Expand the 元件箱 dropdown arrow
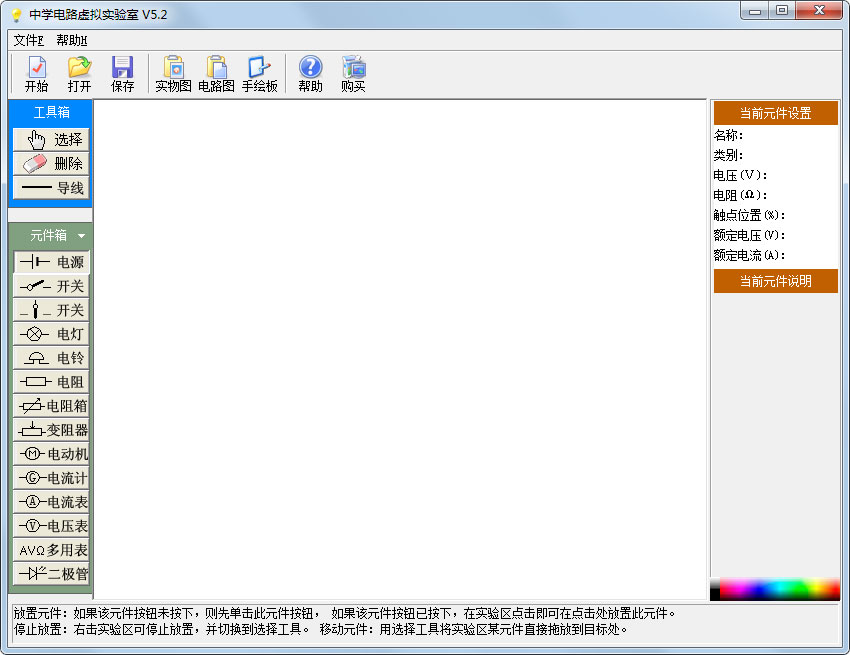 coord(81,236)
